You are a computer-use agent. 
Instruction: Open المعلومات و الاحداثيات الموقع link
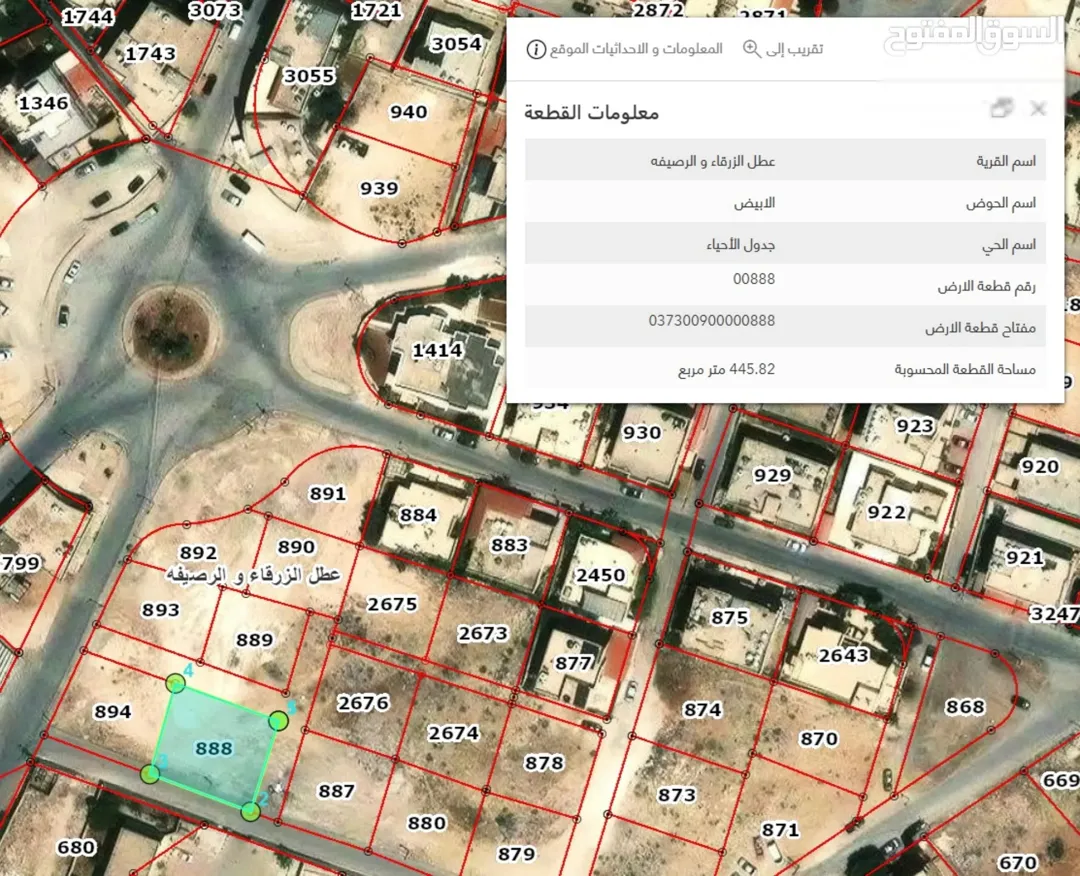pyautogui.click(x=636, y=49)
